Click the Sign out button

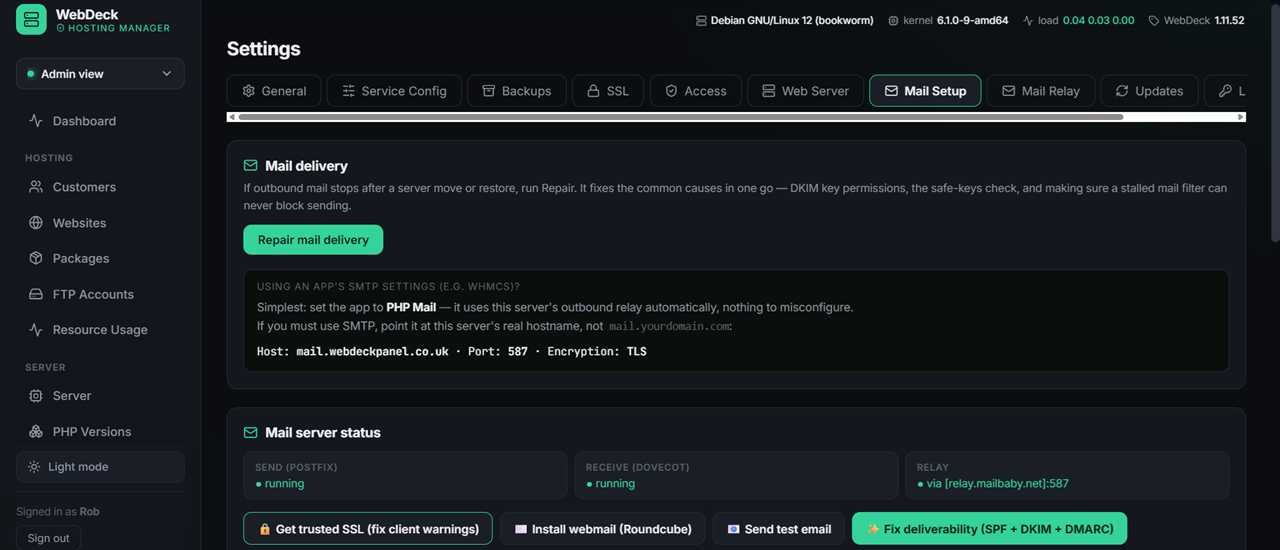tap(48, 538)
